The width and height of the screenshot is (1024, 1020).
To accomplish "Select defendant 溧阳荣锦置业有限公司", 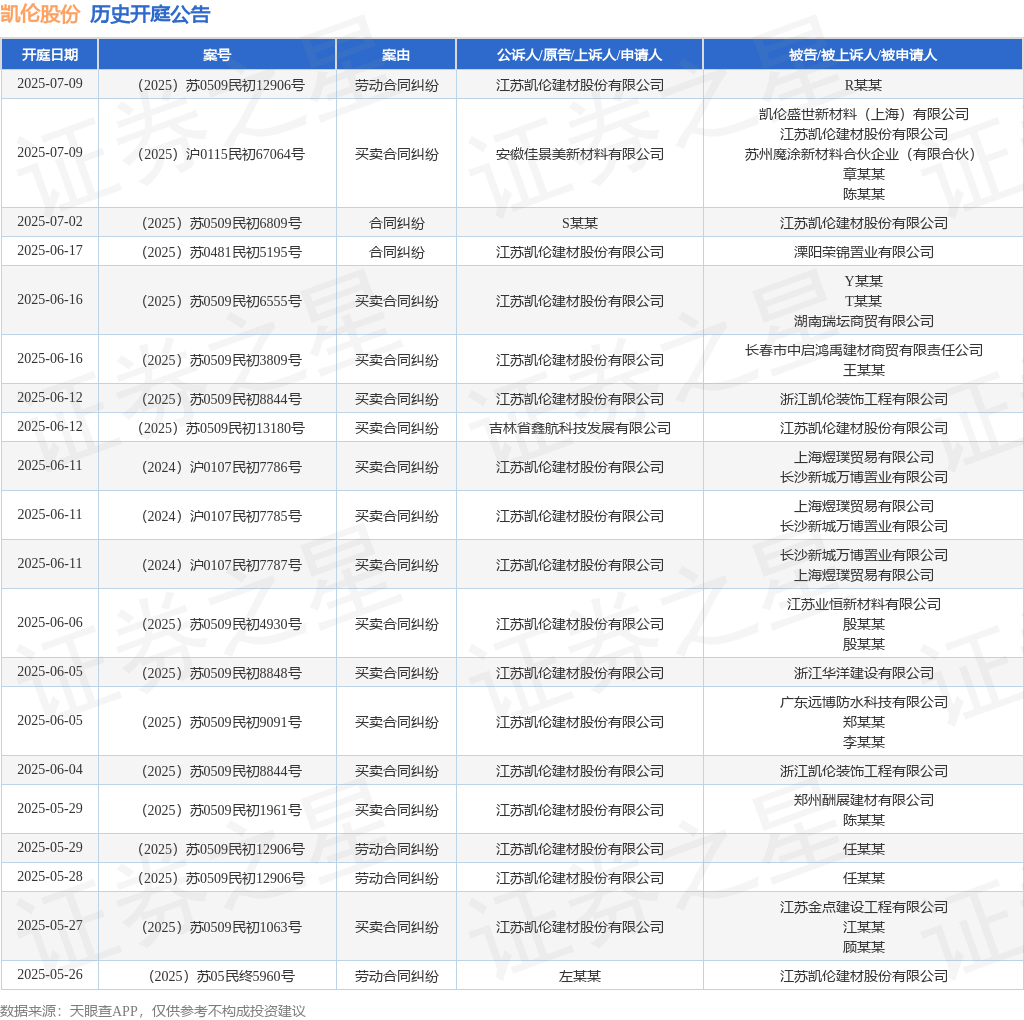I will [863, 252].
